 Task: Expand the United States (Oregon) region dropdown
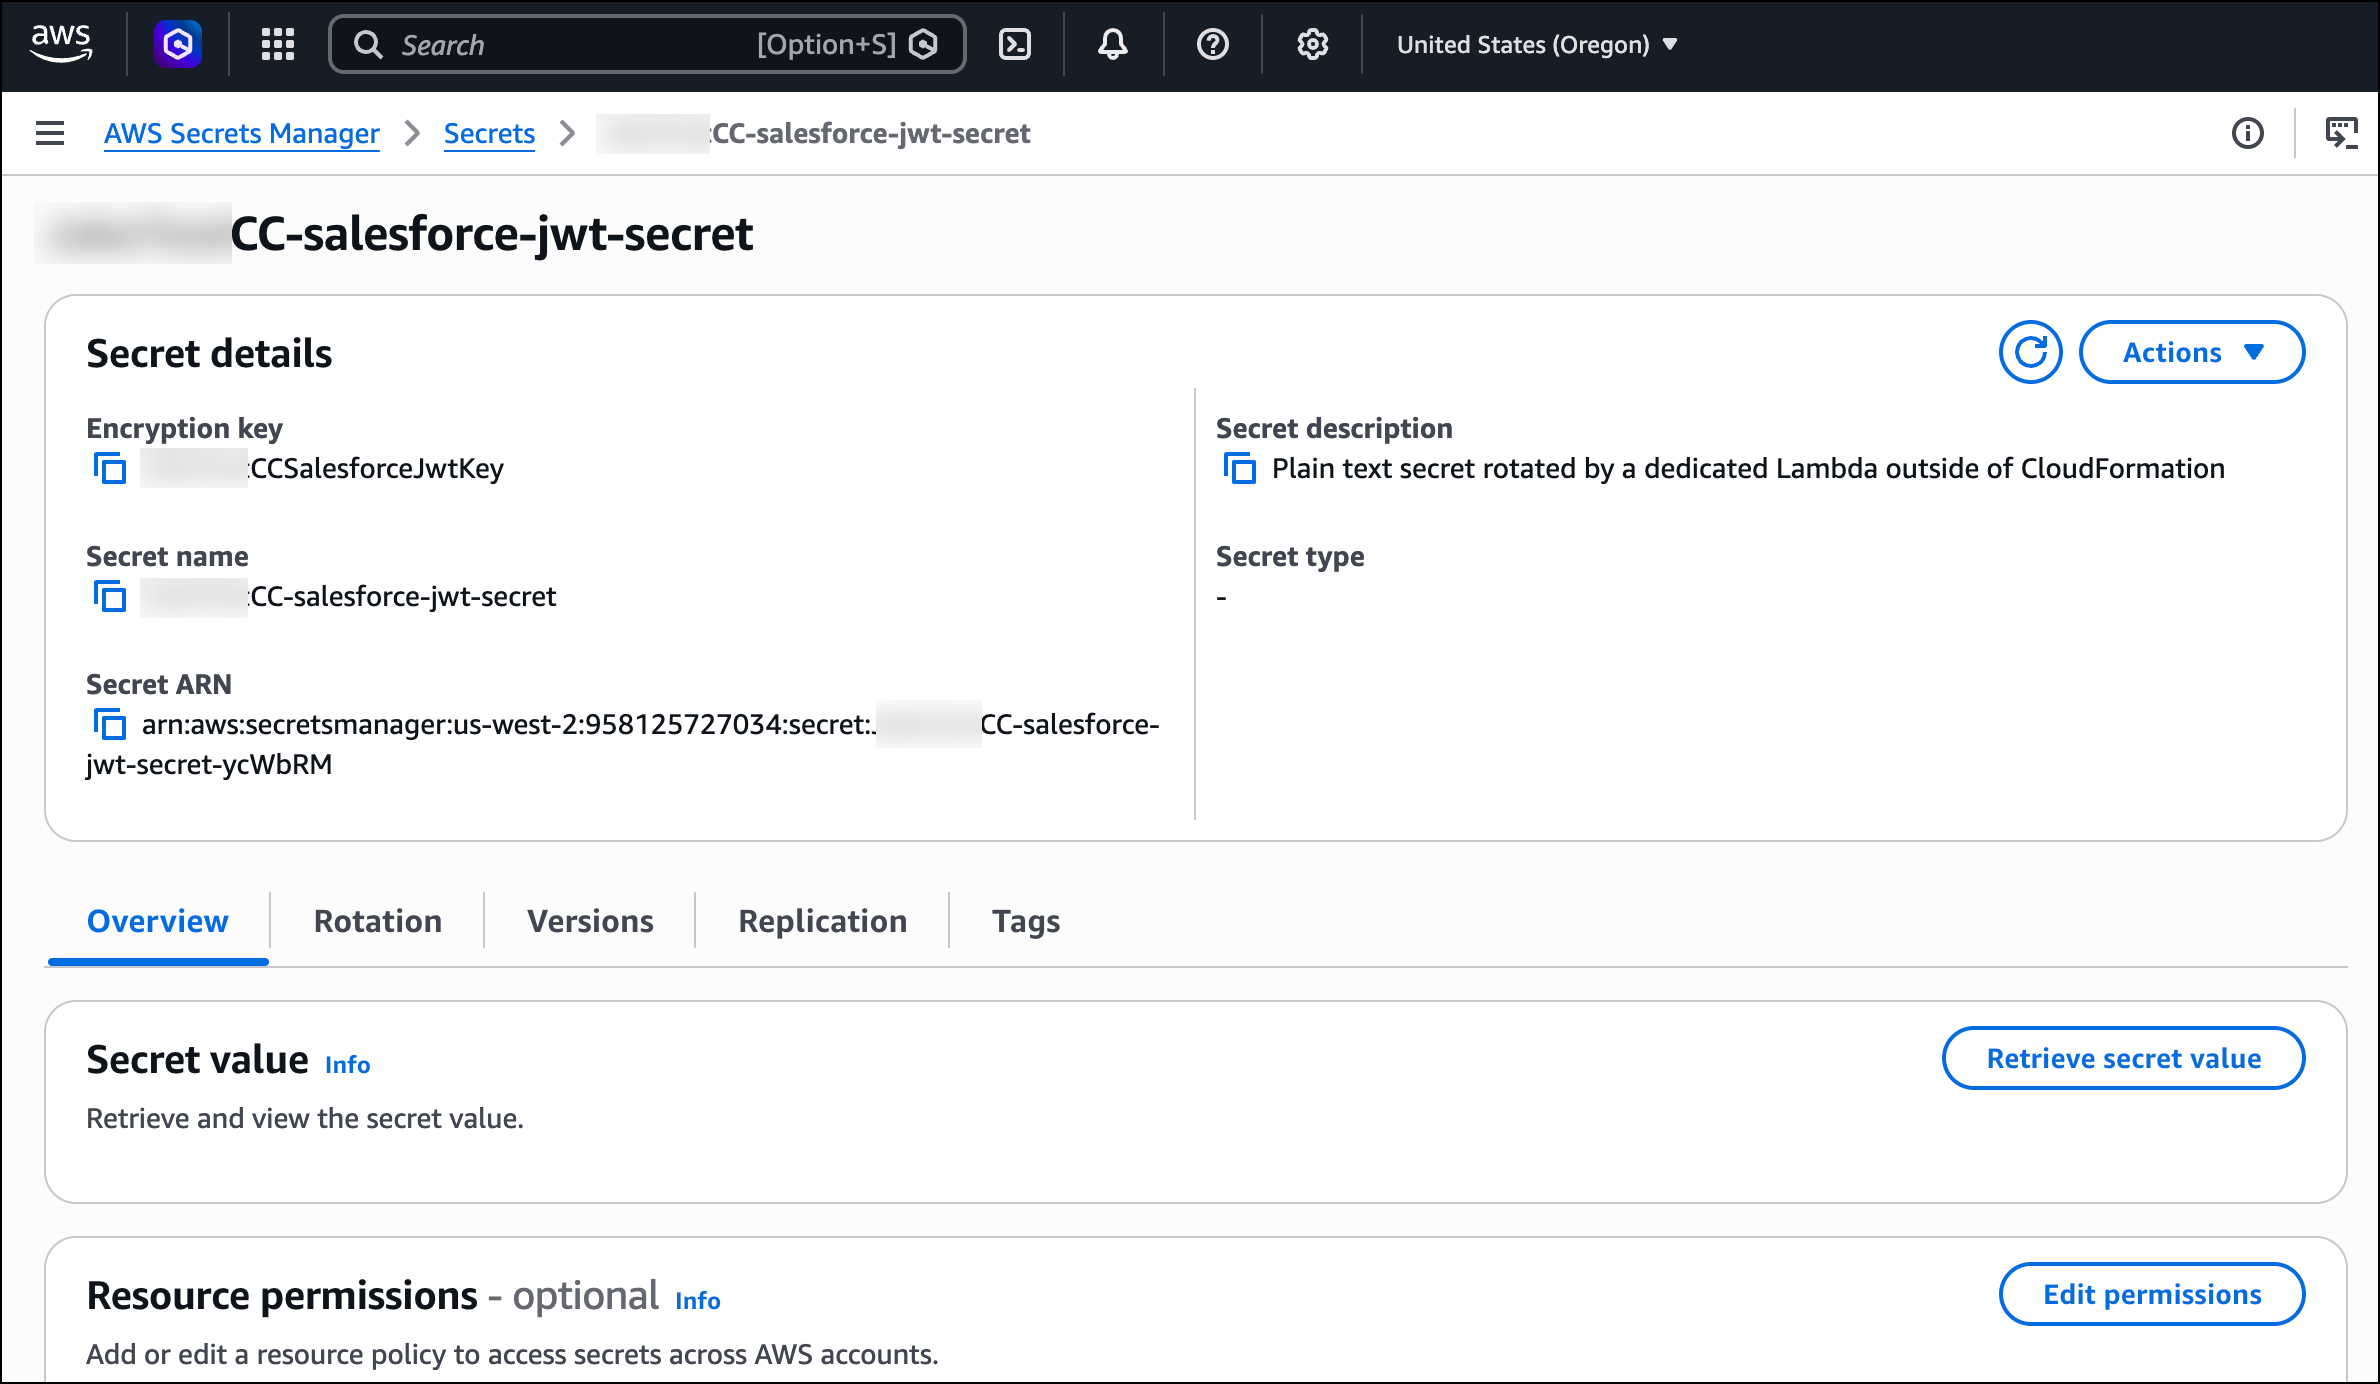tap(1537, 44)
